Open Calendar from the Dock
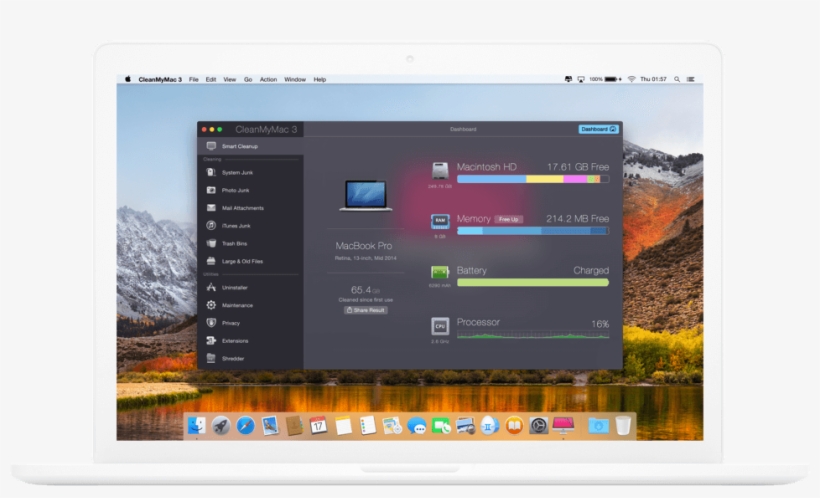Image resolution: width=820 pixels, height=498 pixels. tap(318, 426)
